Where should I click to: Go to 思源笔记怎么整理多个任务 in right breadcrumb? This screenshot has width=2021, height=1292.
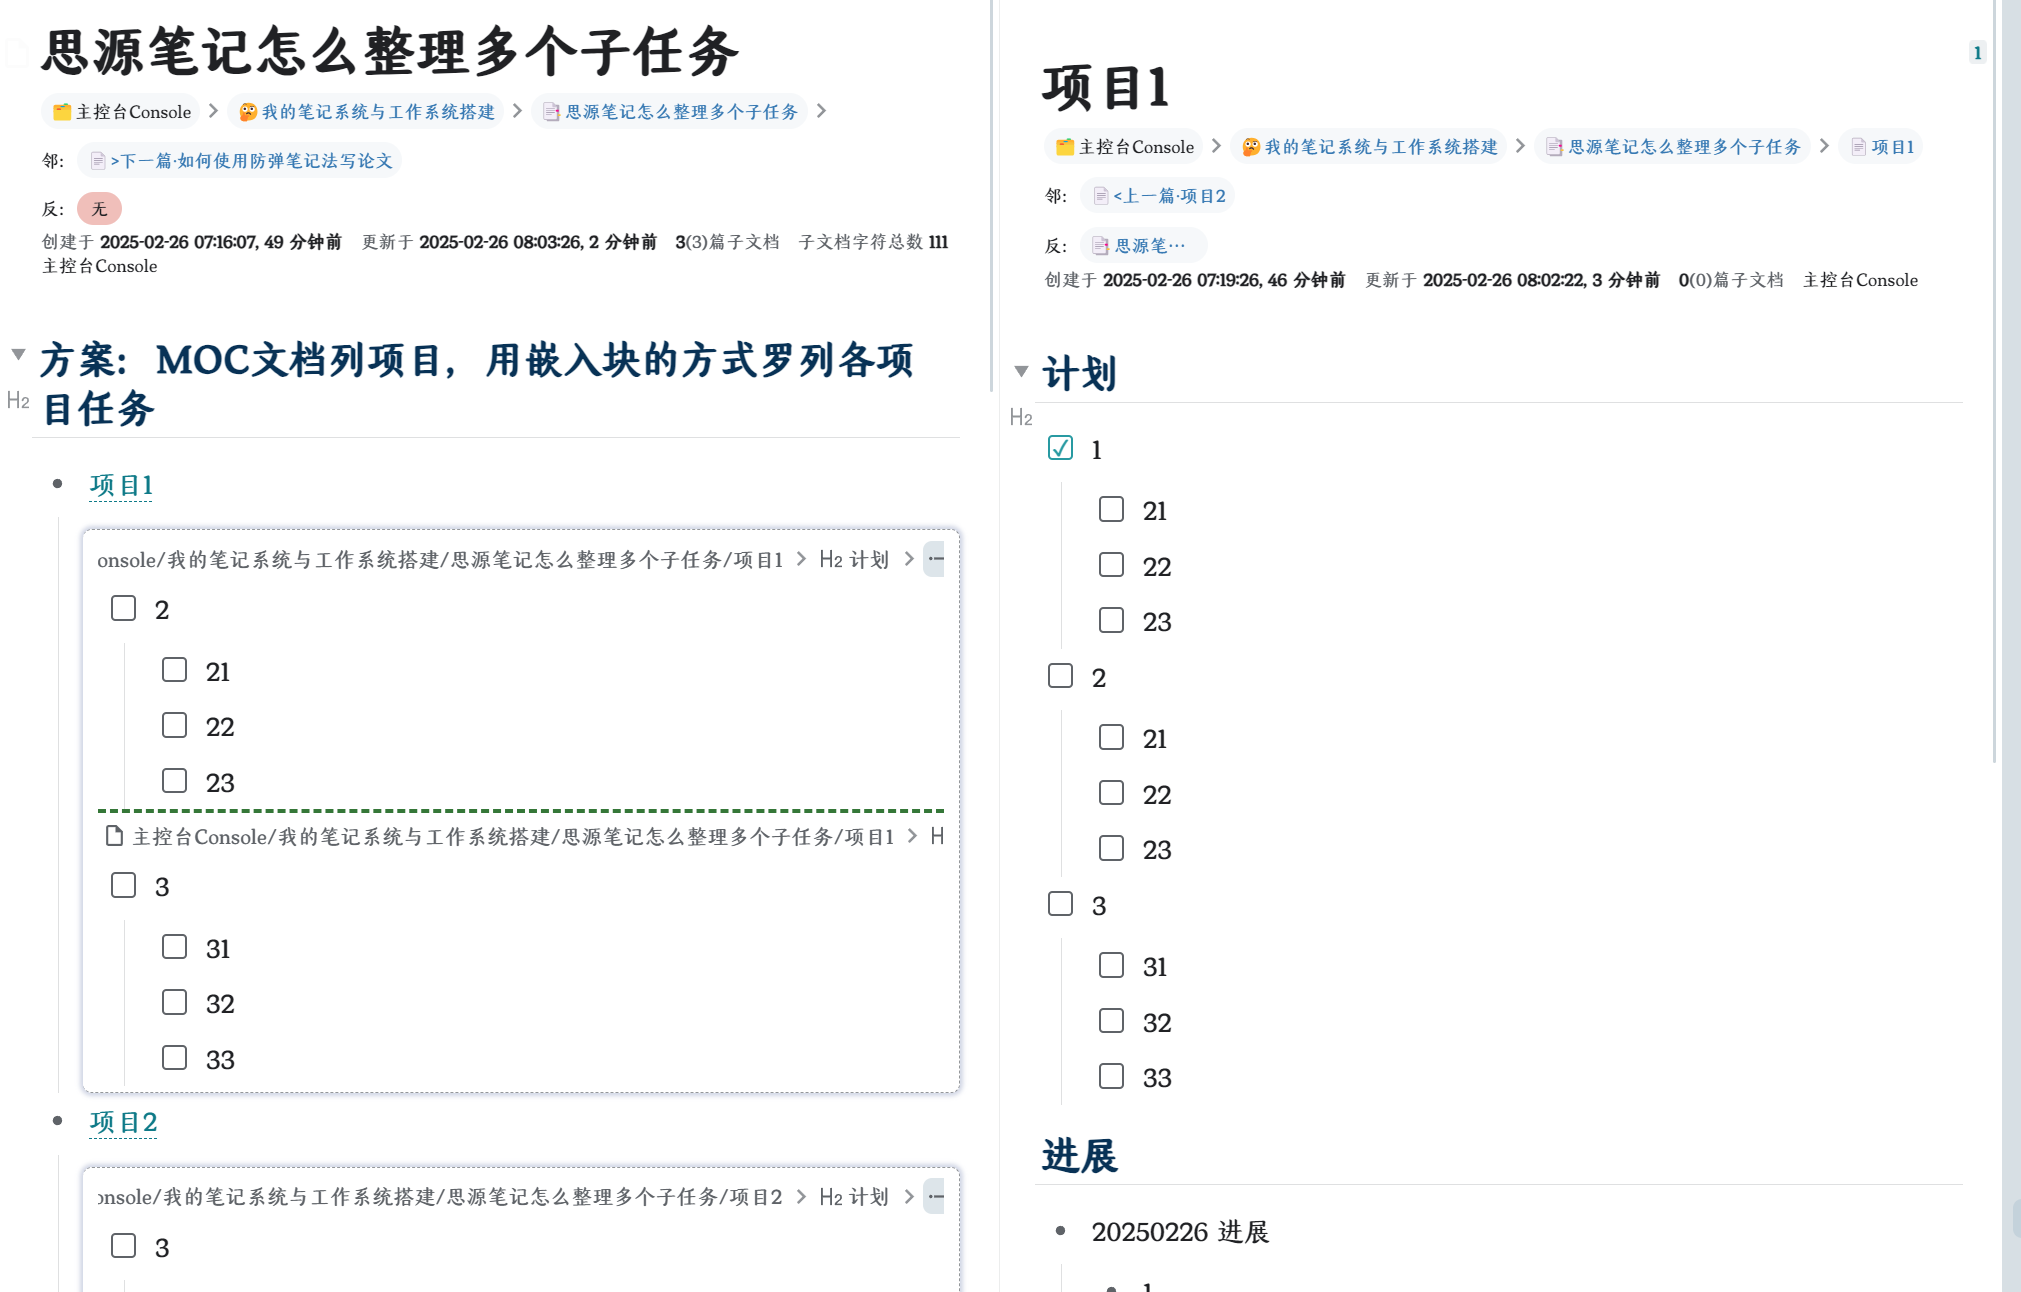1672,147
